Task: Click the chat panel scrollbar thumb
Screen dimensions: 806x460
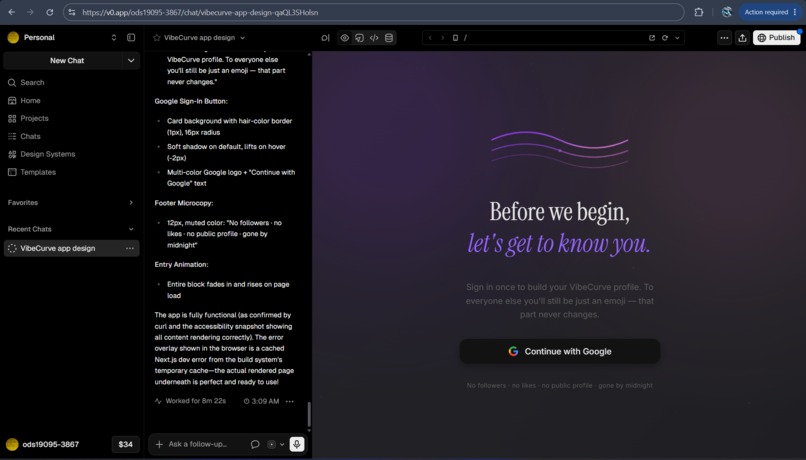Action: click(x=309, y=414)
